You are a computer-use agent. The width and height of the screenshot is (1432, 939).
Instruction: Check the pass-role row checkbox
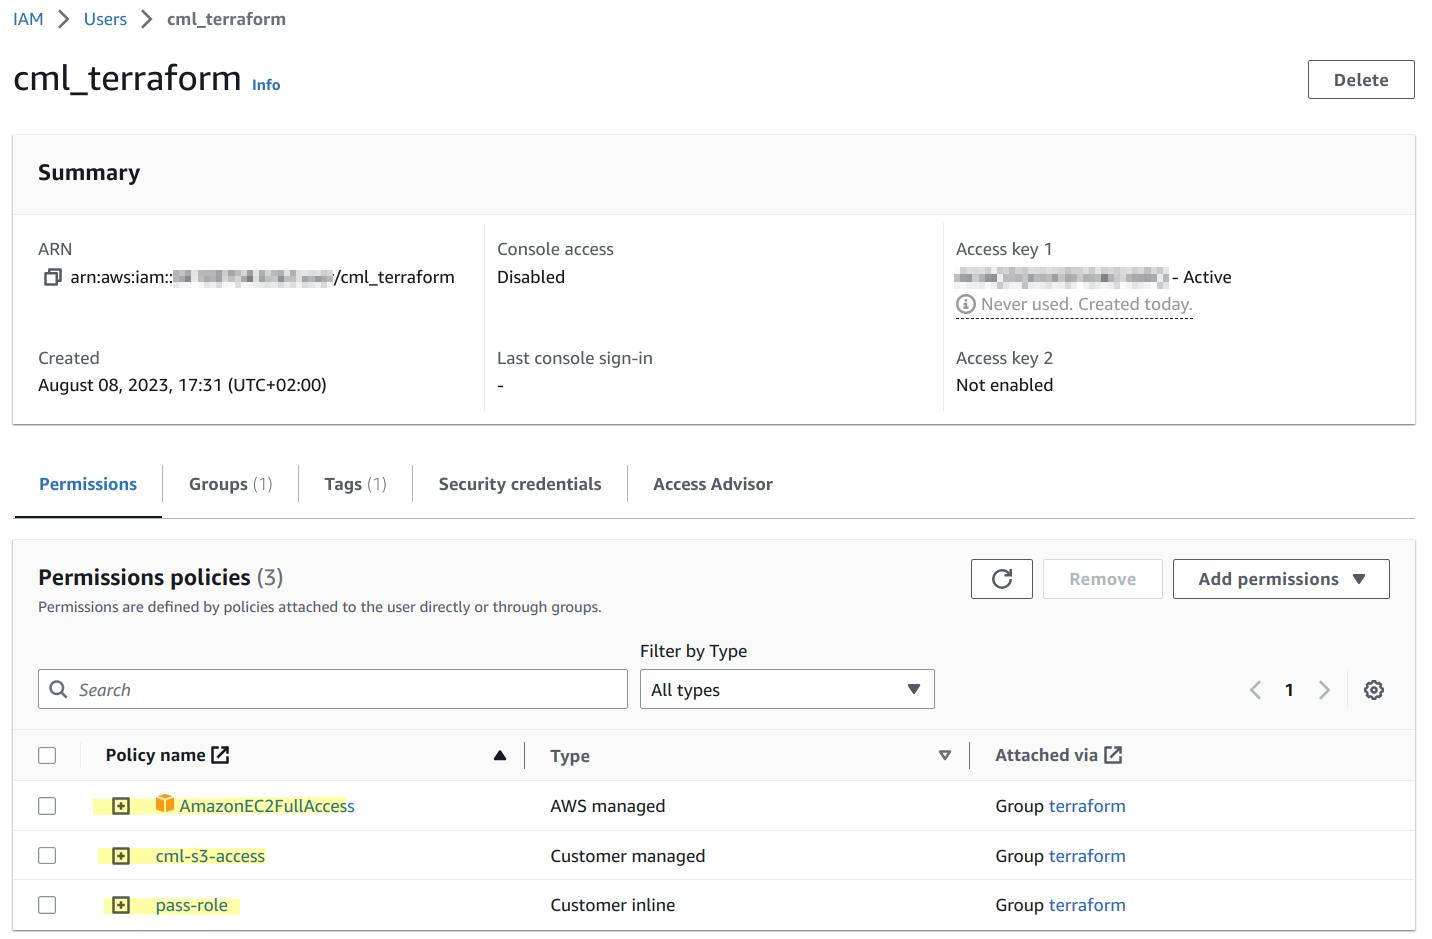pos(47,904)
